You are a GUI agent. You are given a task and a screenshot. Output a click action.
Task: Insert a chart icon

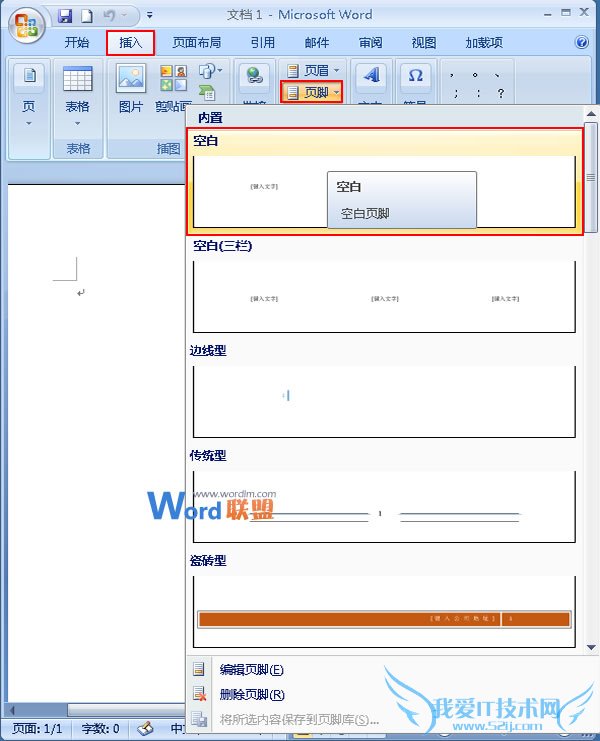click(207, 93)
